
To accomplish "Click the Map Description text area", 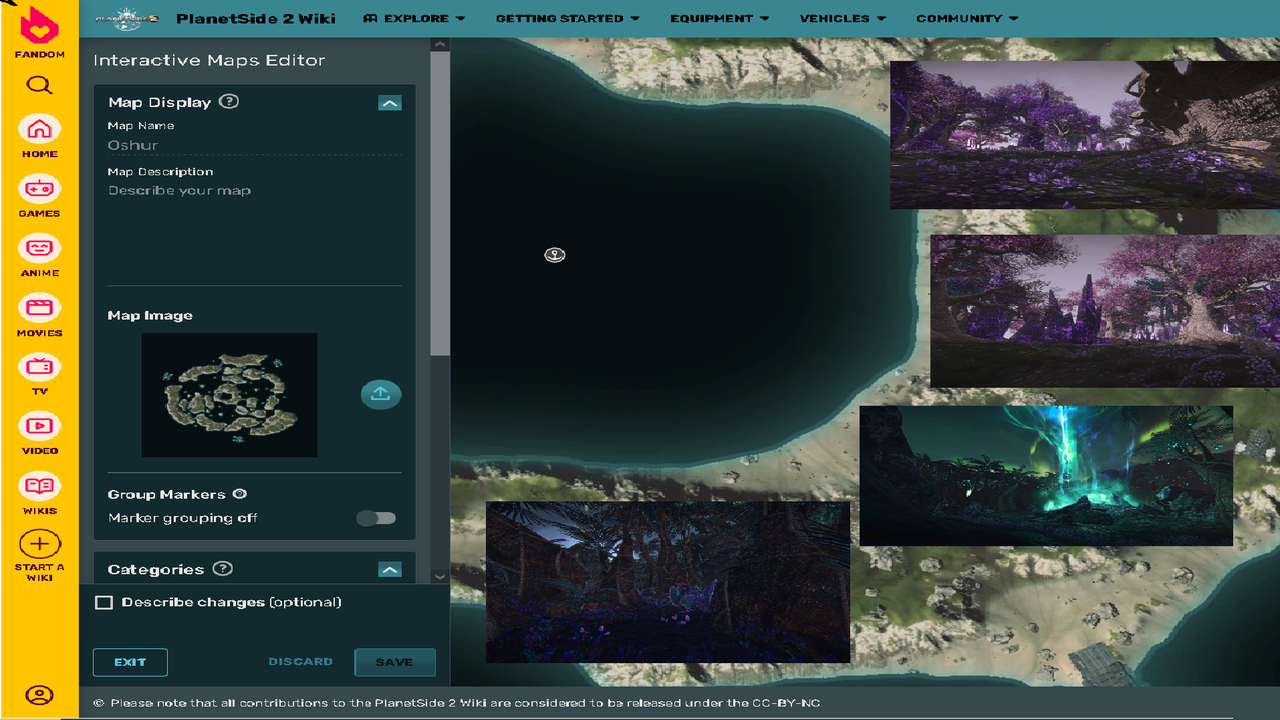I will tap(254, 232).
